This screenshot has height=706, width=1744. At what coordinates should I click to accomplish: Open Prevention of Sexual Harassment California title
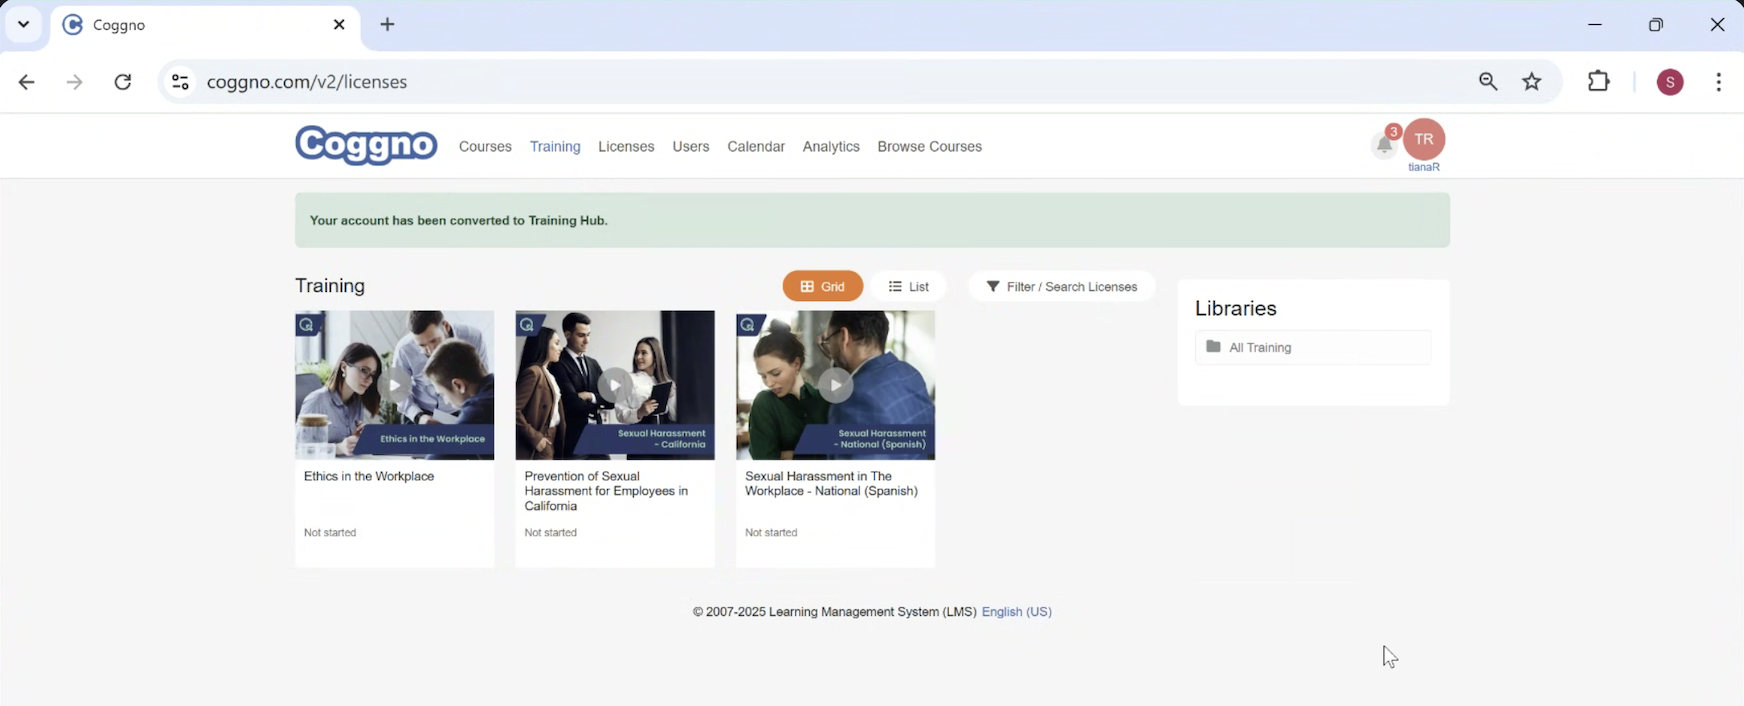click(x=607, y=491)
